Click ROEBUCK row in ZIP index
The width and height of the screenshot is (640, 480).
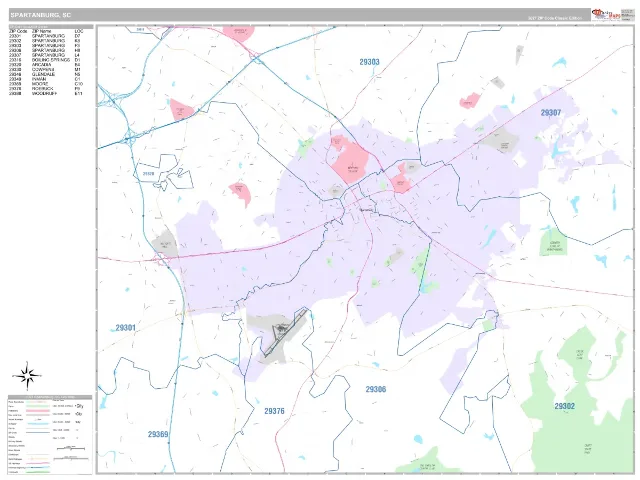point(46,89)
